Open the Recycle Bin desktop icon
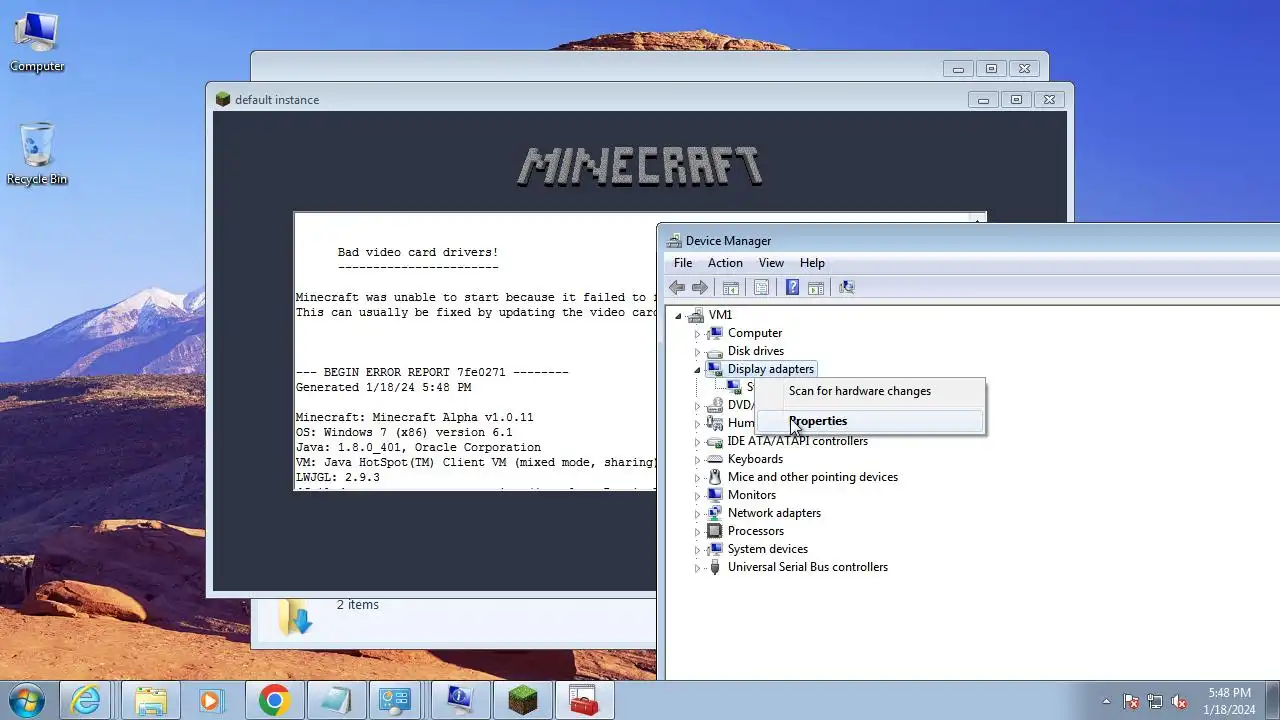Image resolution: width=1280 pixels, height=720 pixels. click(37, 153)
